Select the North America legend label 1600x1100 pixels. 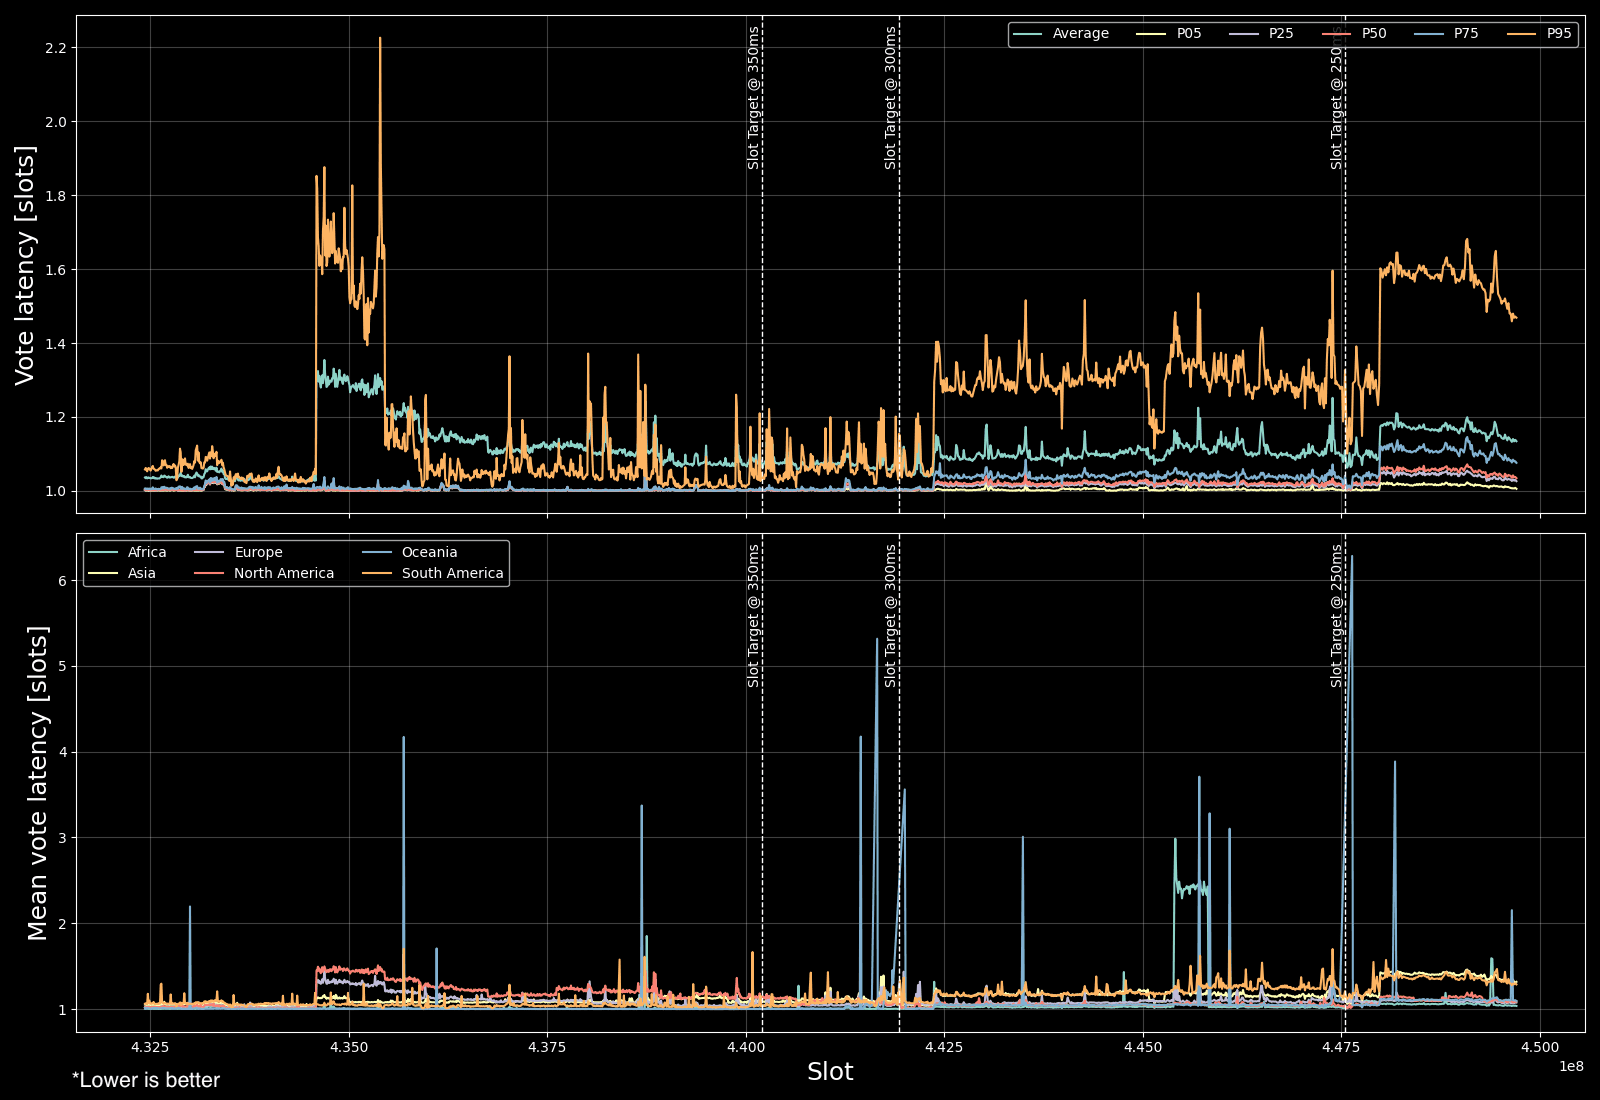(284, 574)
